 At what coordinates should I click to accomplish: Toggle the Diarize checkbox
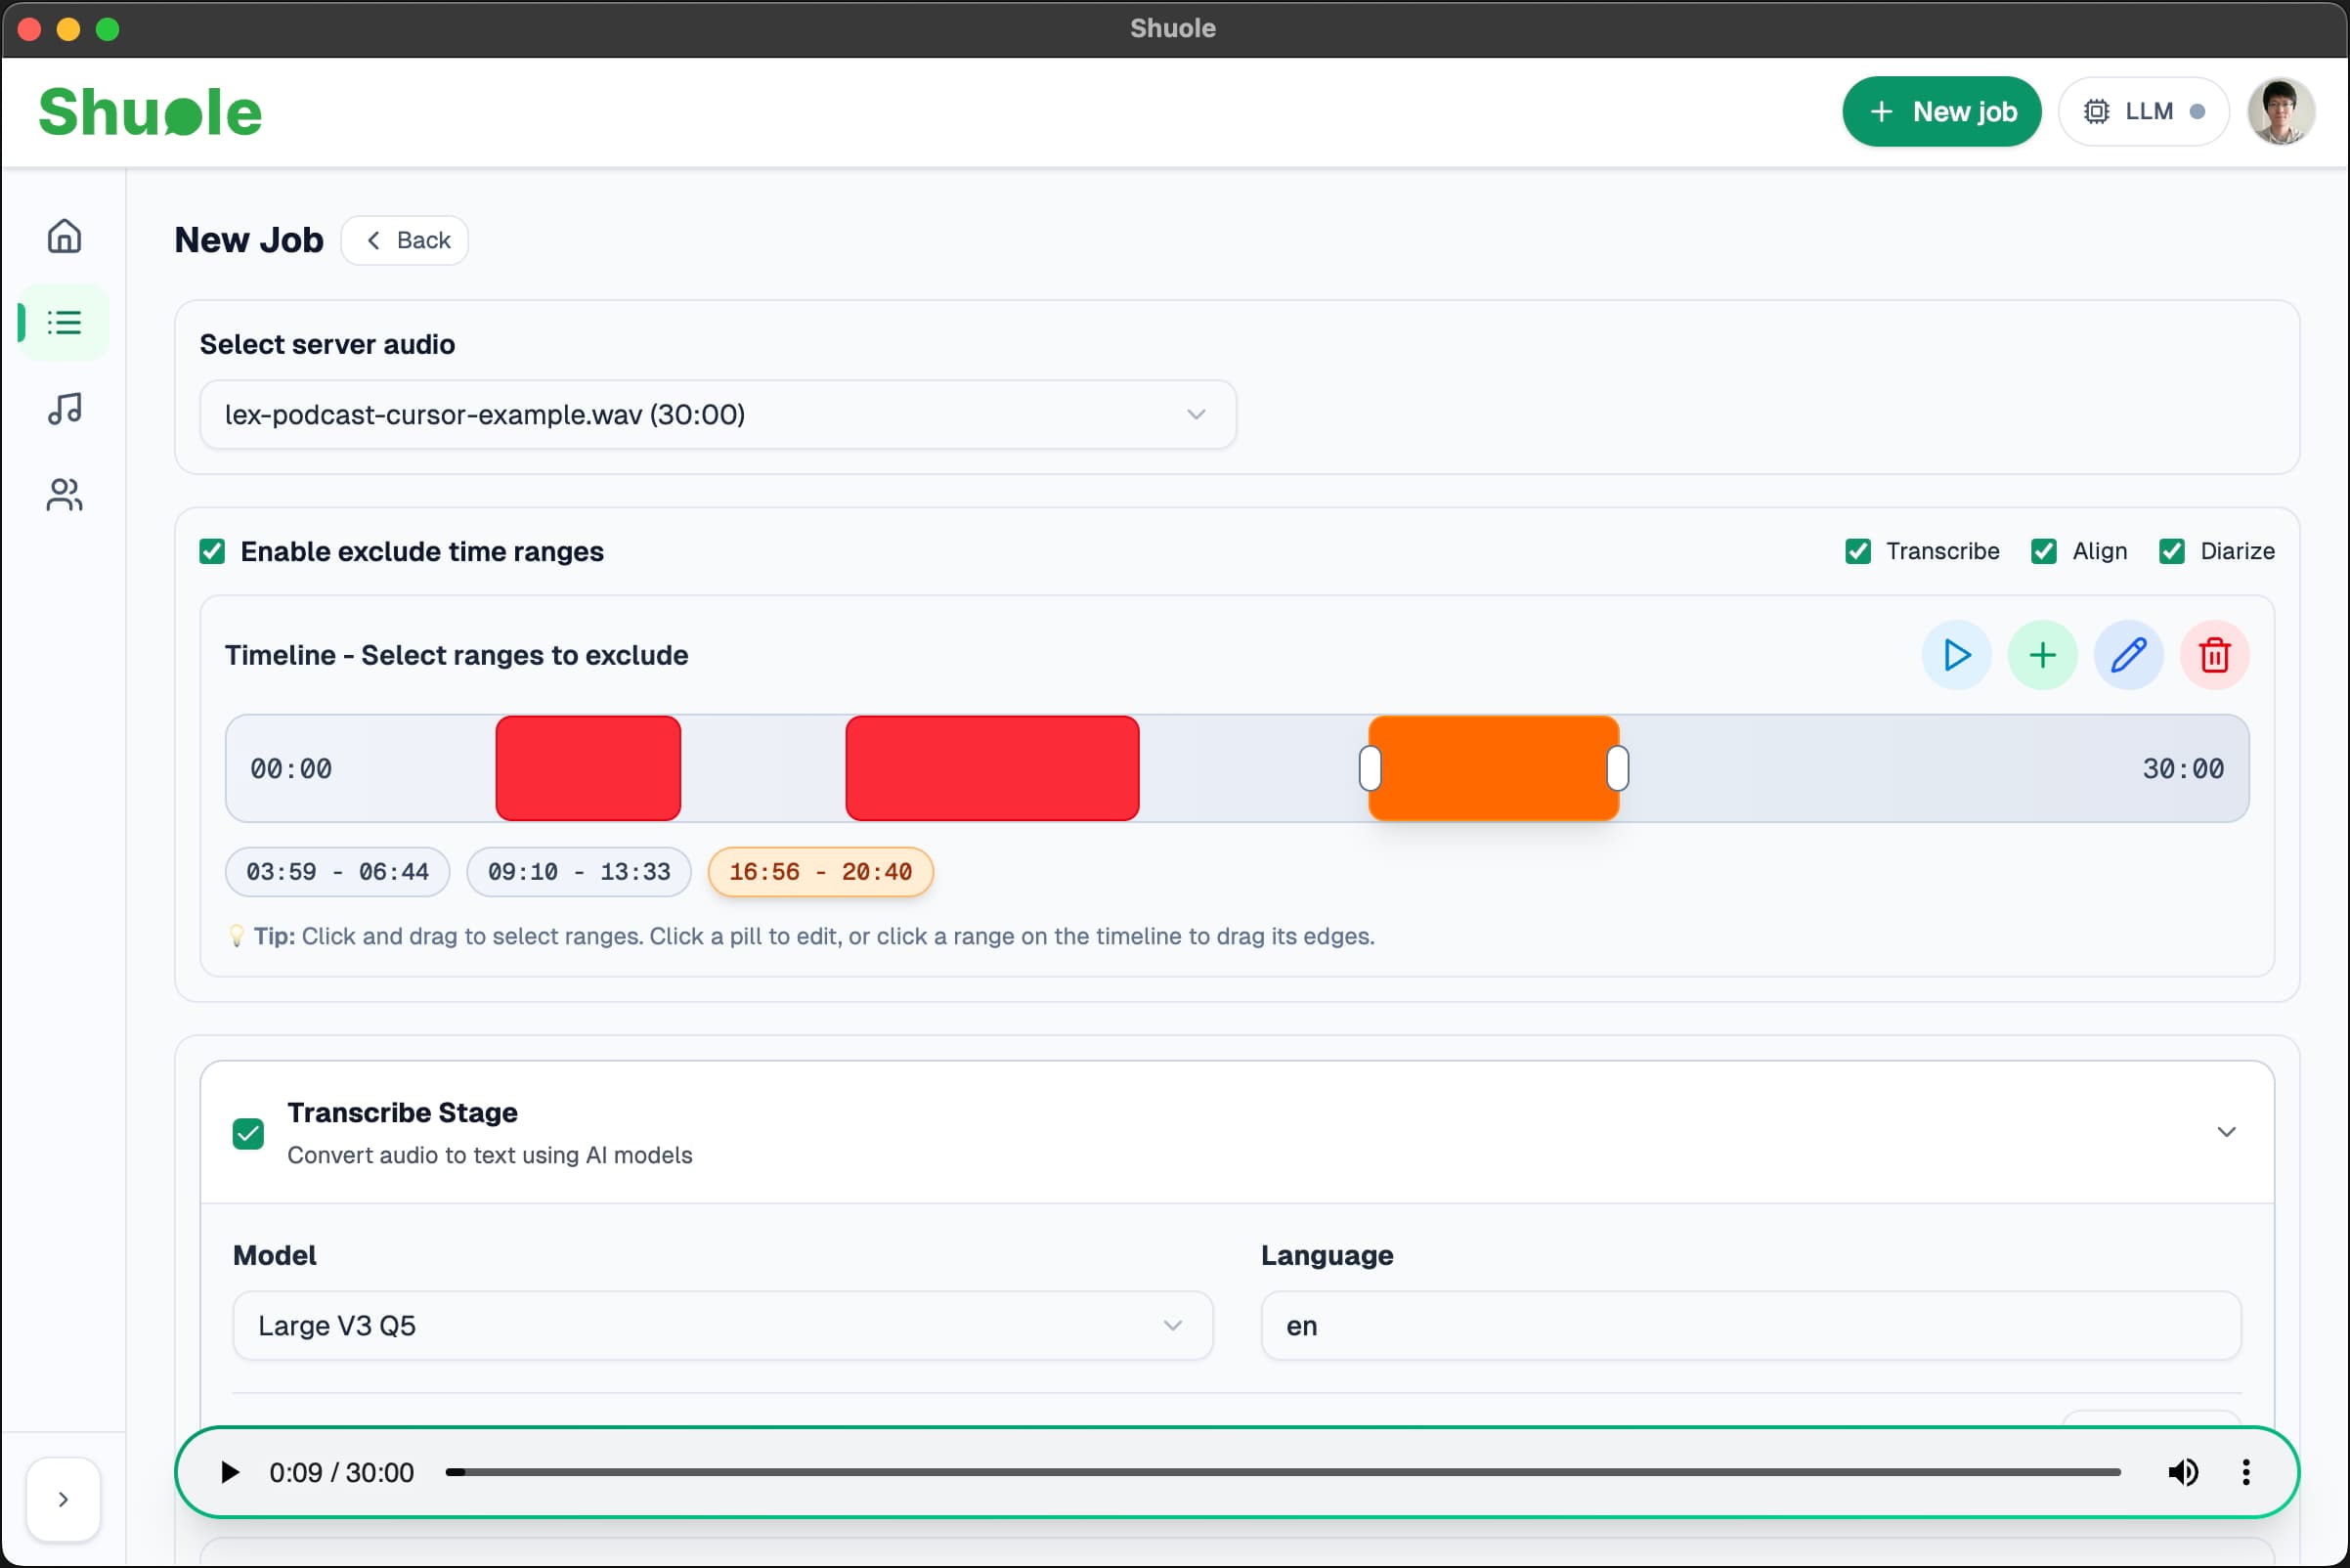(x=2171, y=551)
